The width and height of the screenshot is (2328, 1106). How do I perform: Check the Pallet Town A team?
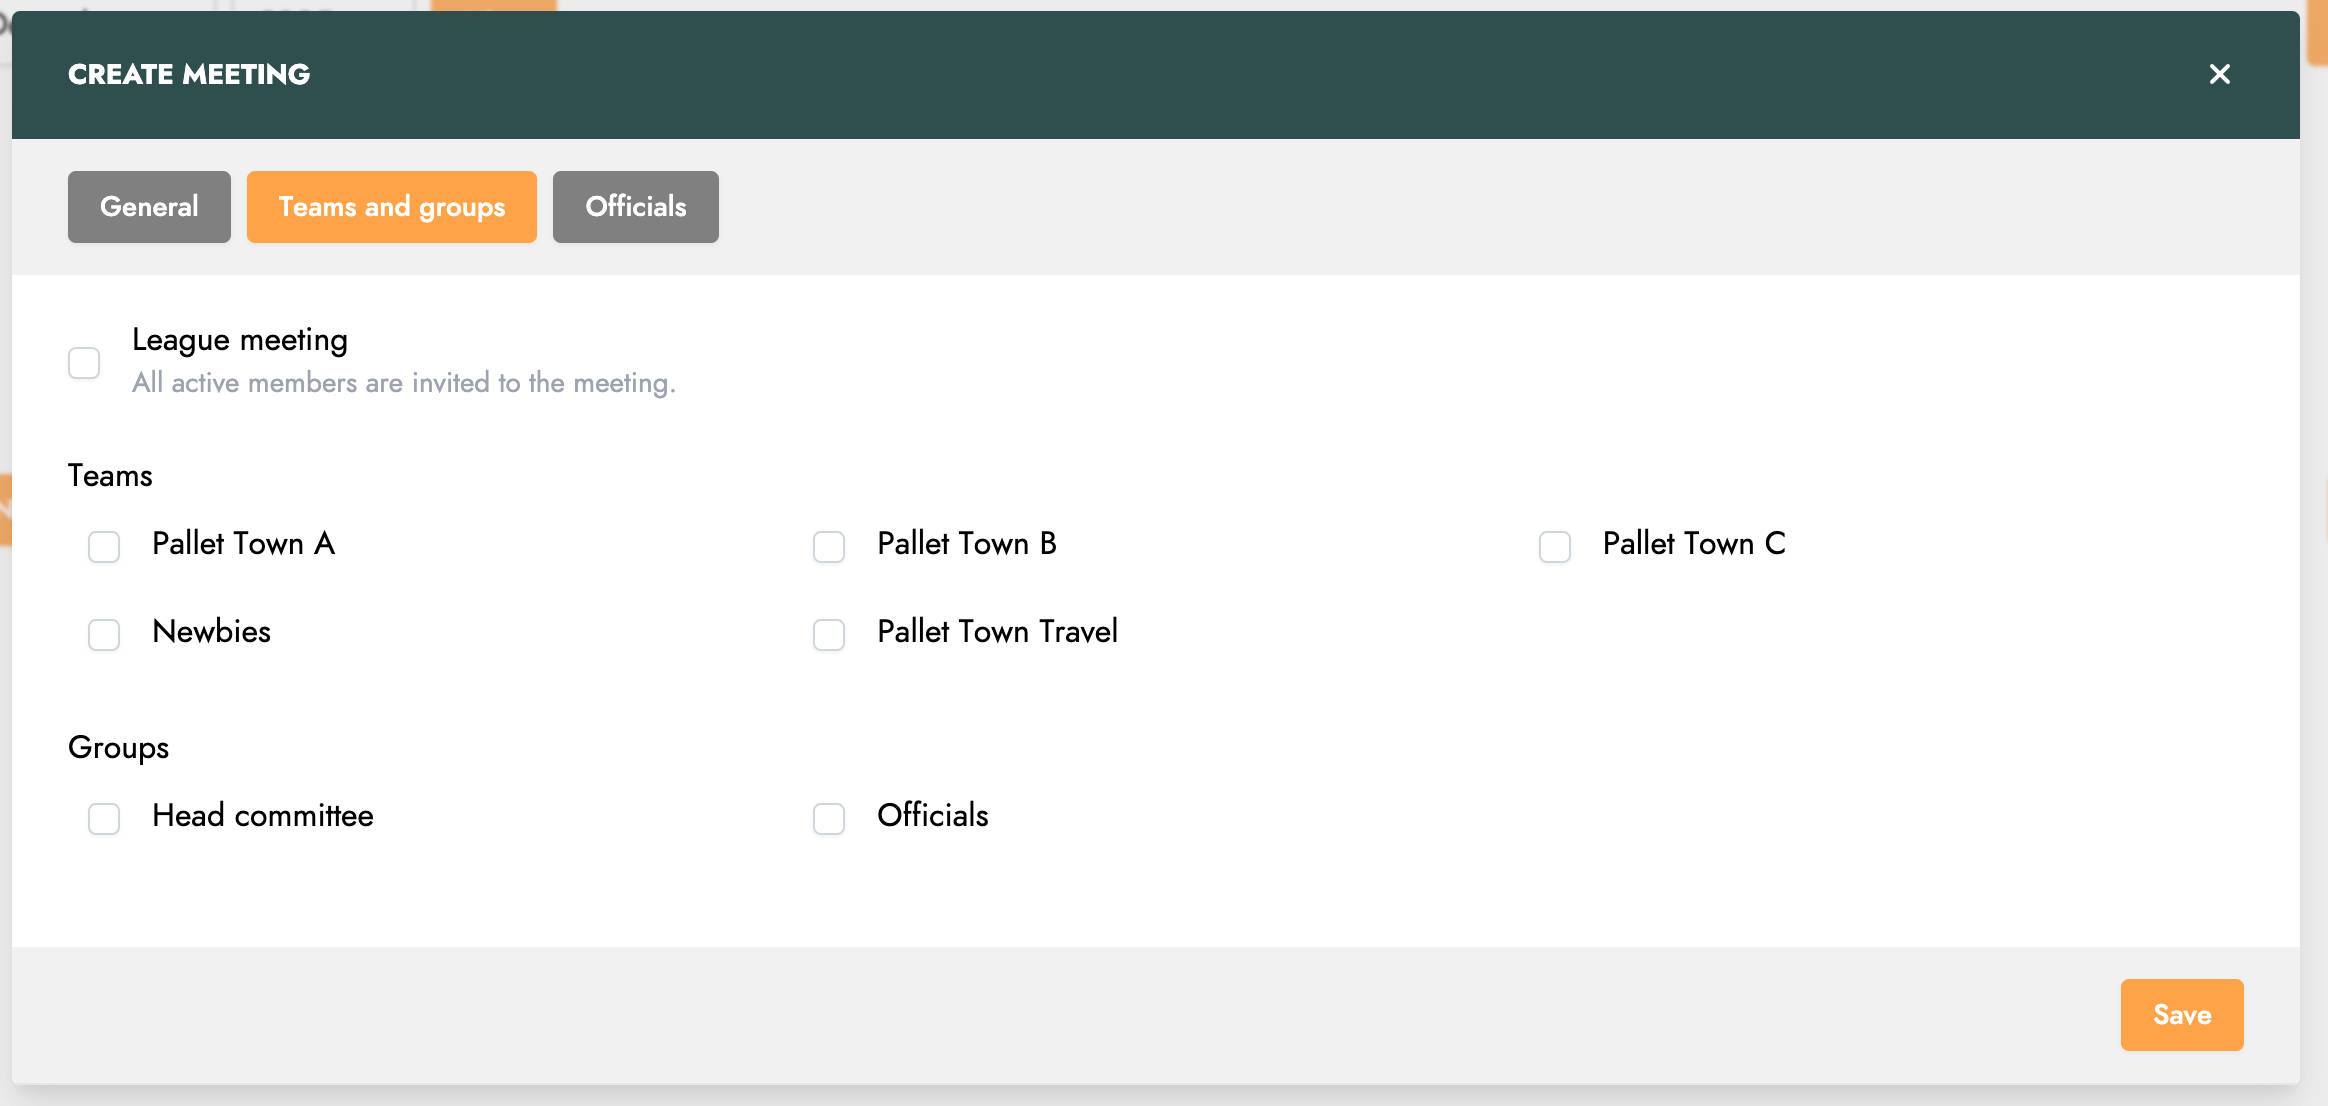click(x=104, y=546)
